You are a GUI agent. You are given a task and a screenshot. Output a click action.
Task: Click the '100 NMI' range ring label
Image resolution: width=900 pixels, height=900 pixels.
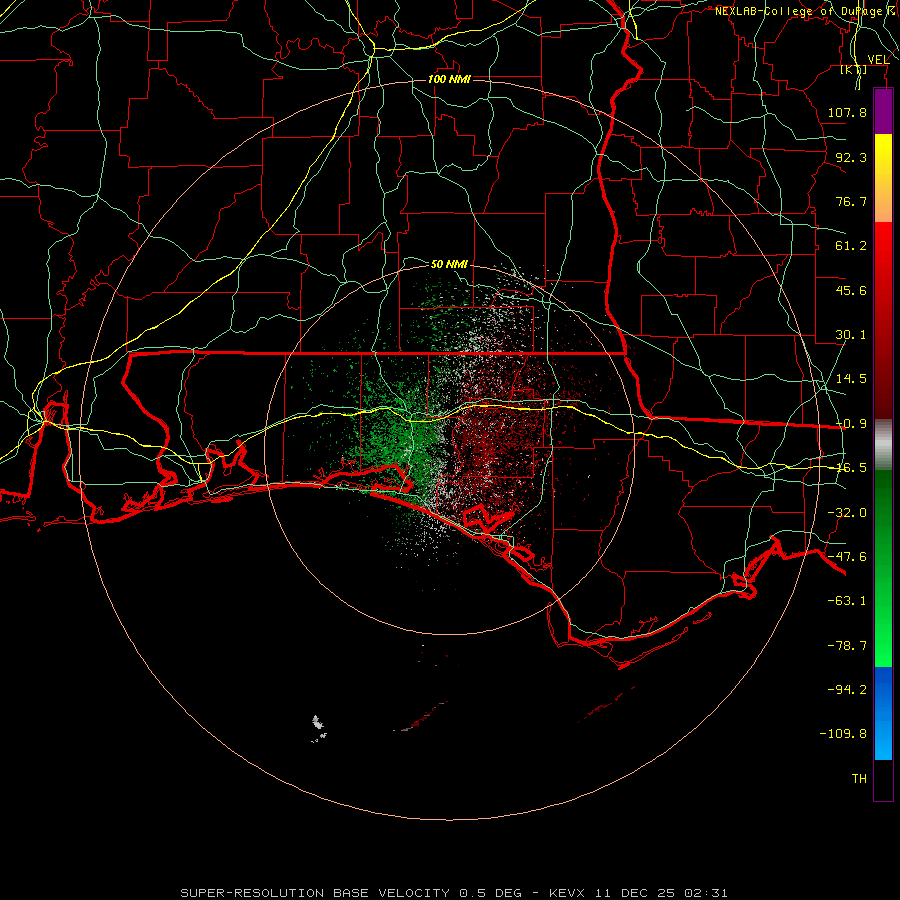[449, 79]
